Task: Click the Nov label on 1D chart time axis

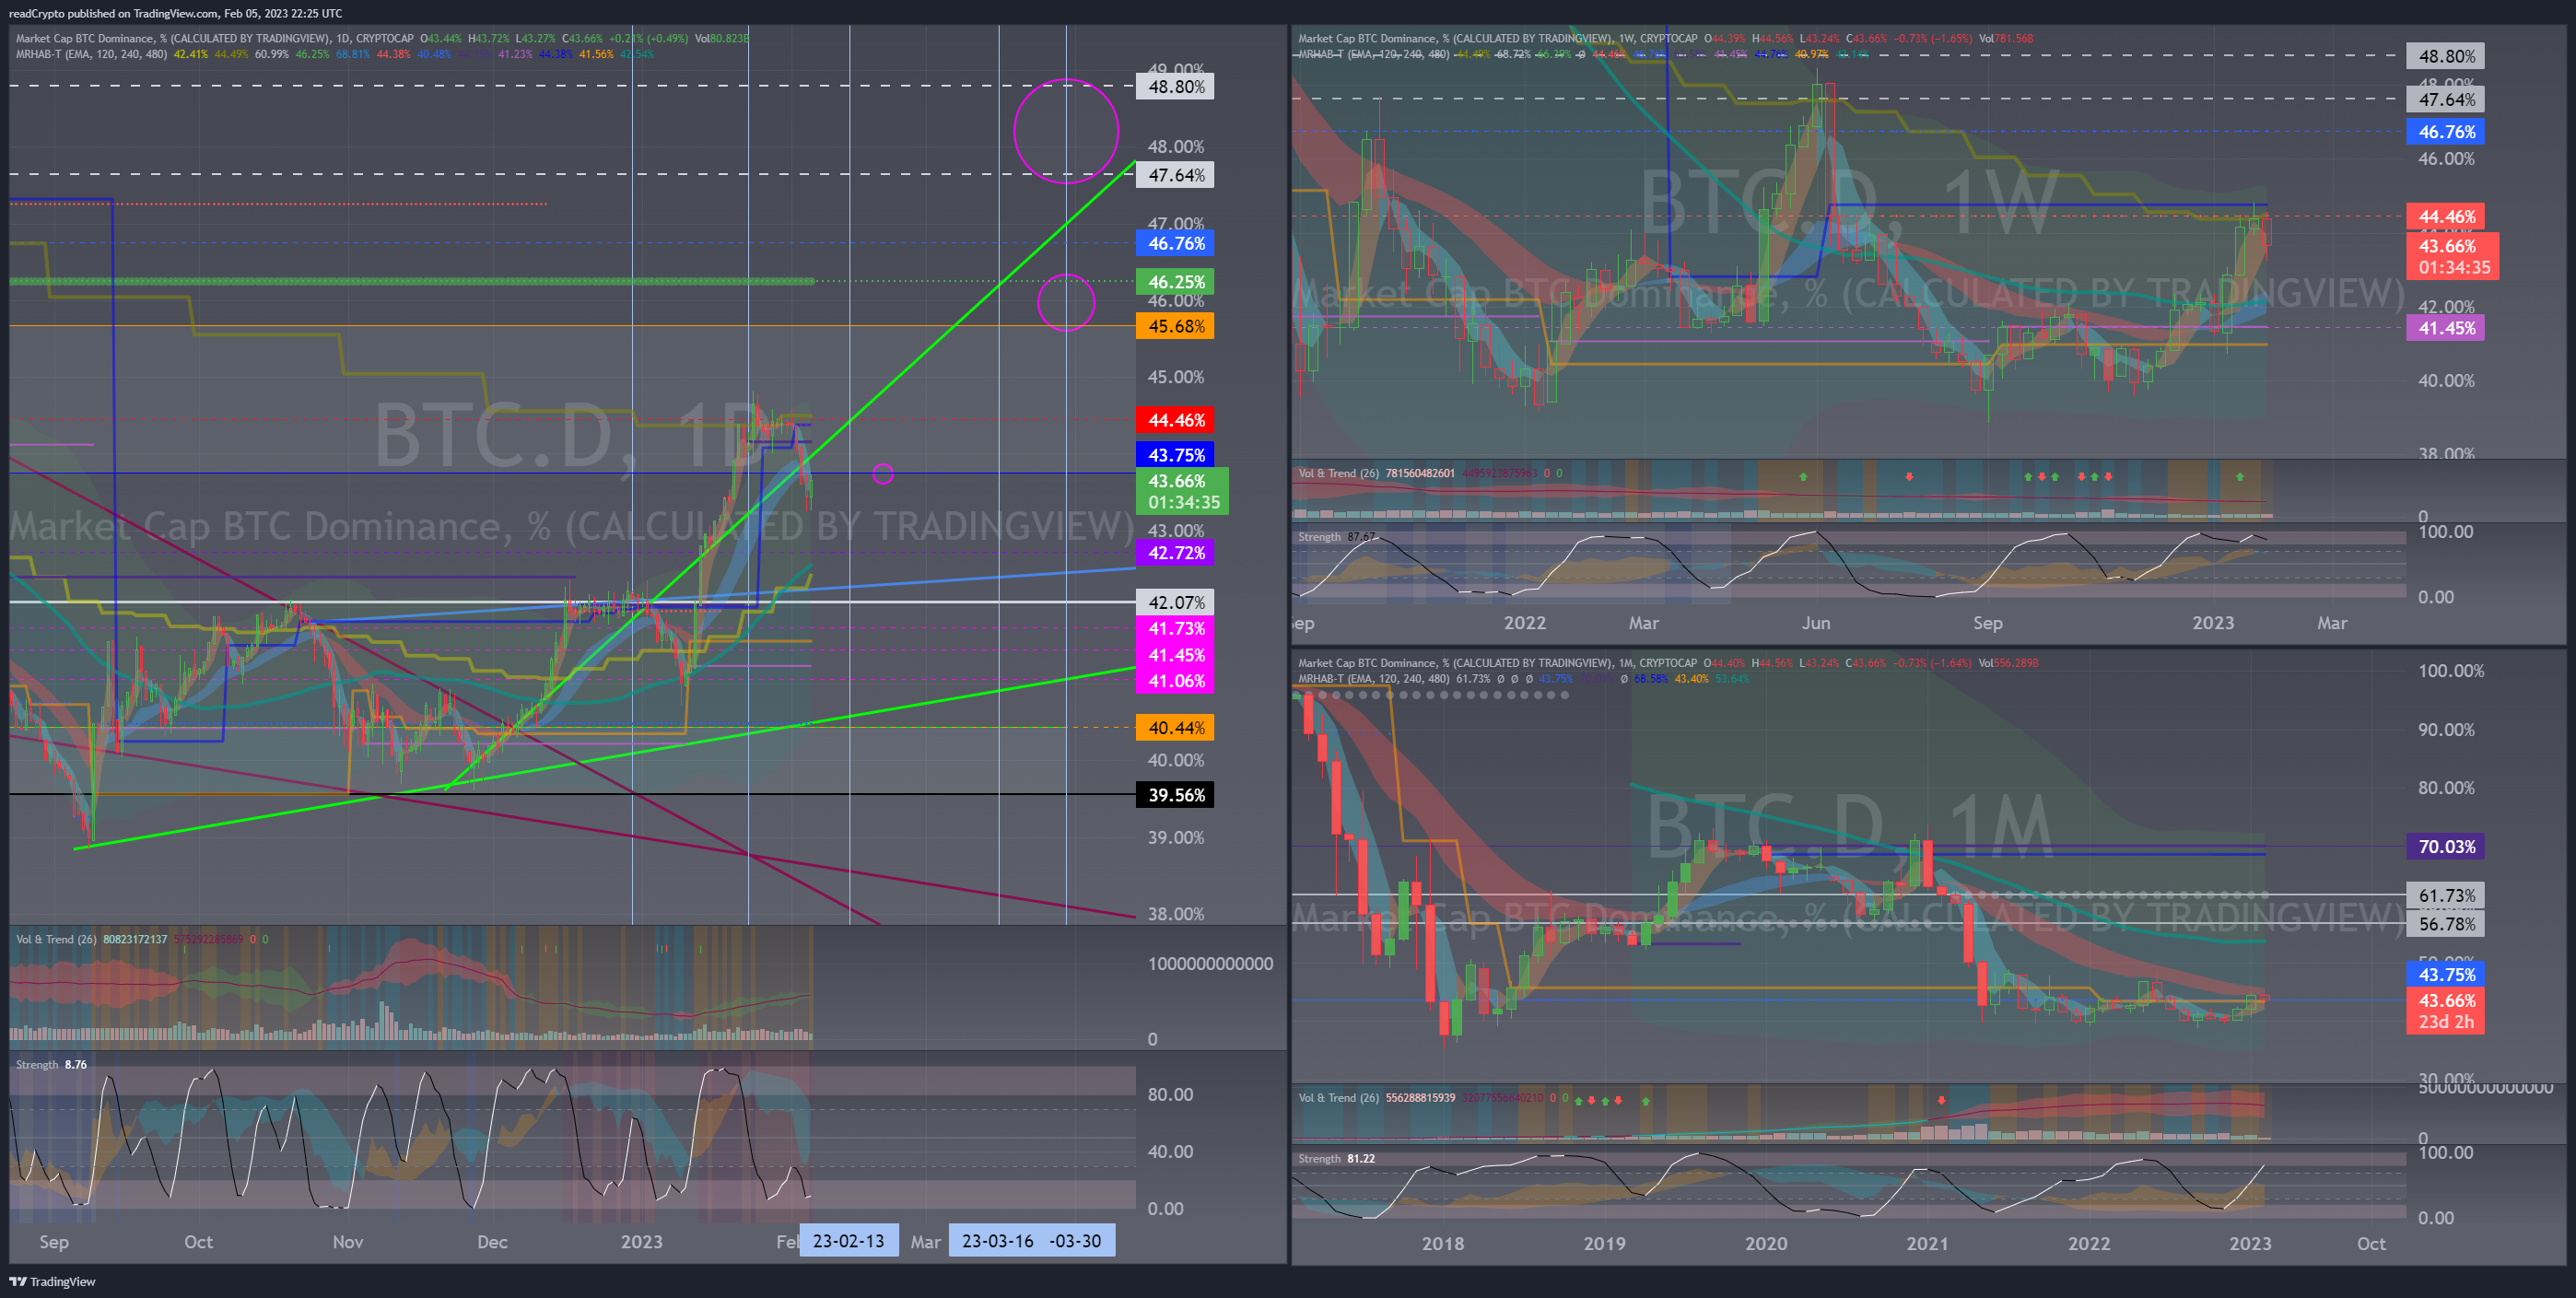Action: coord(347,1241)
